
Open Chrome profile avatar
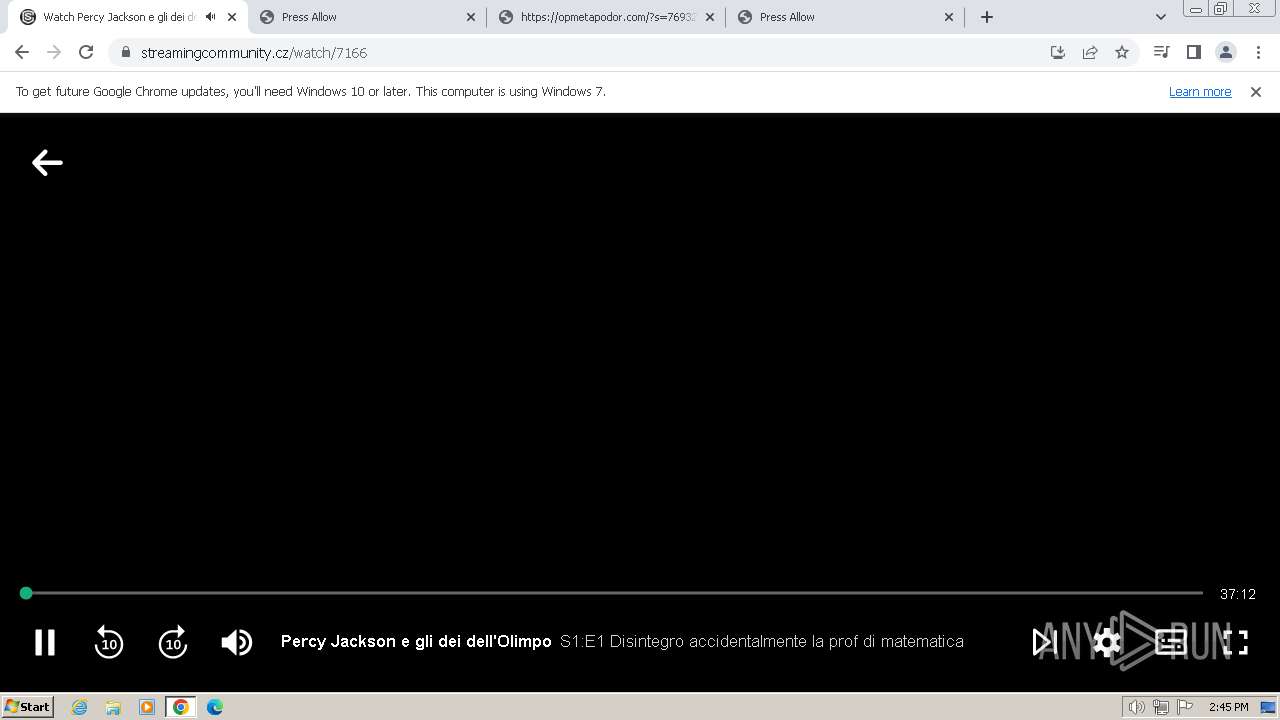point(1226,53)
